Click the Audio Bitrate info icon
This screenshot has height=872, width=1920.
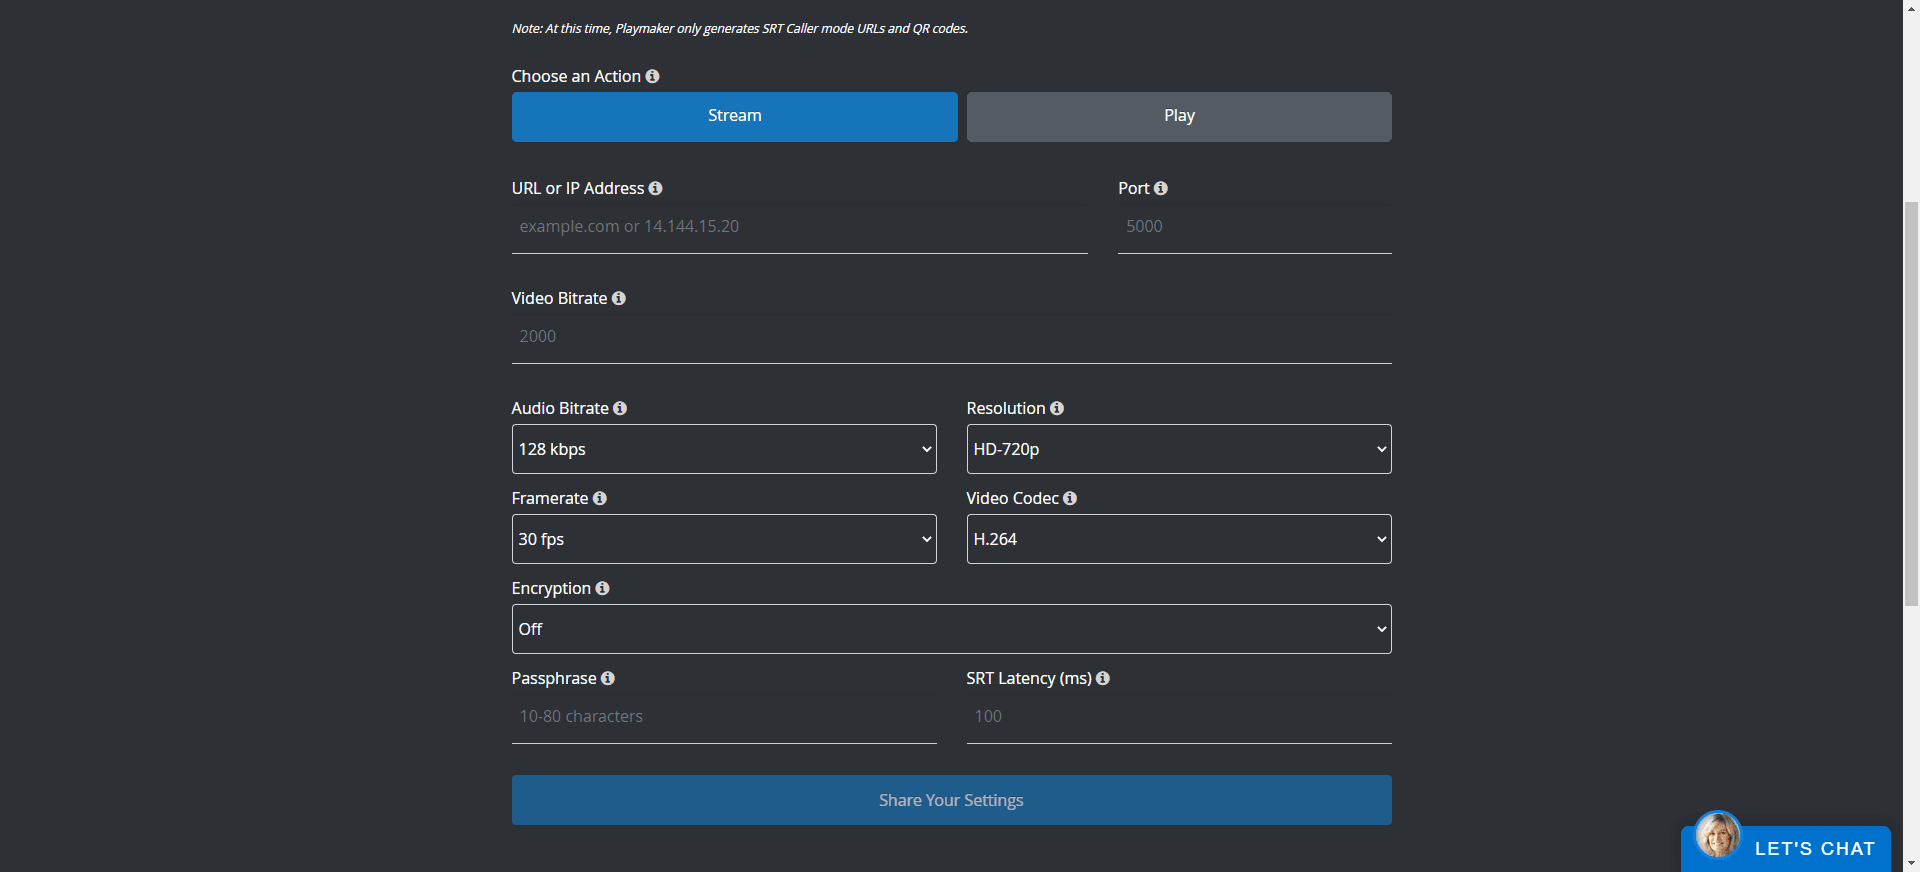[x=620, y=408]
